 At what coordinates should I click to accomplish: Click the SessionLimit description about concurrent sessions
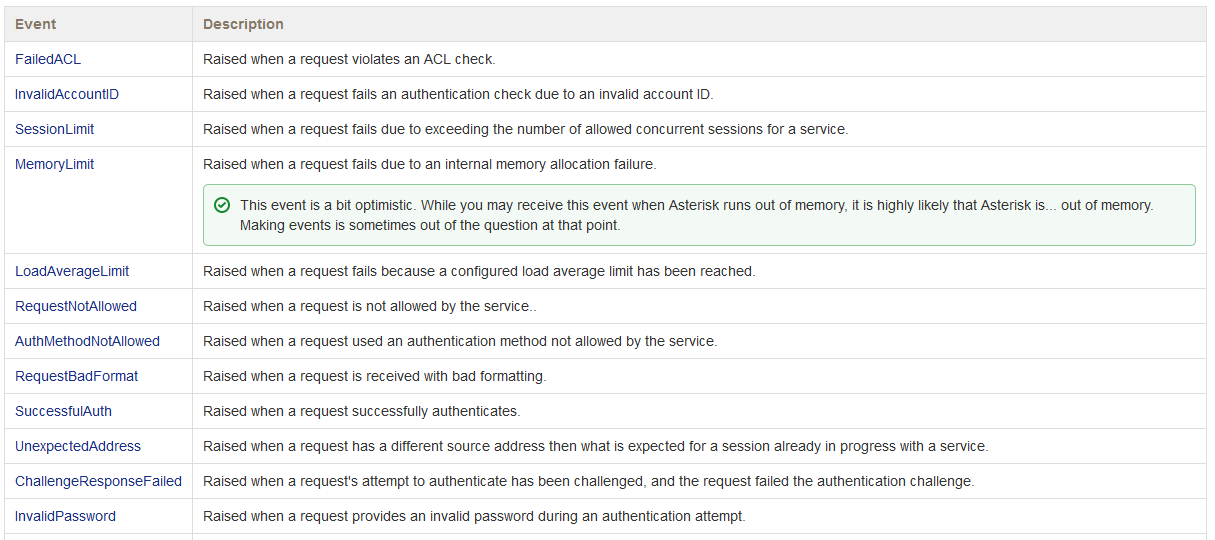[x=525, y=129]
